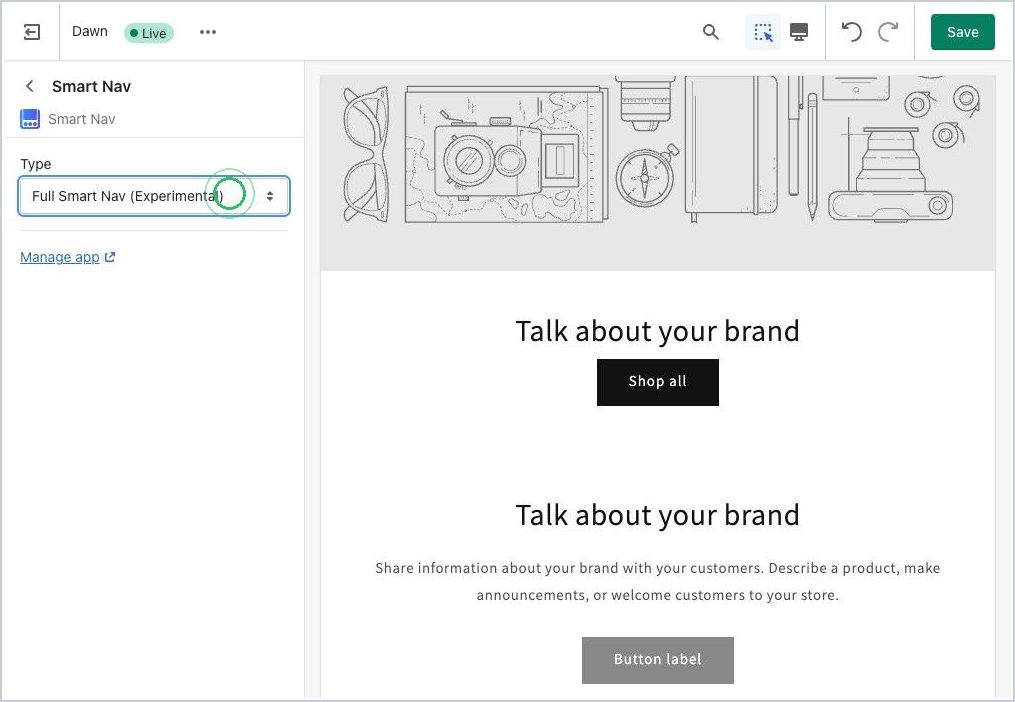Open the Manage app link
This screenshot has height=702, width=1015.
(x=67, y=257)
